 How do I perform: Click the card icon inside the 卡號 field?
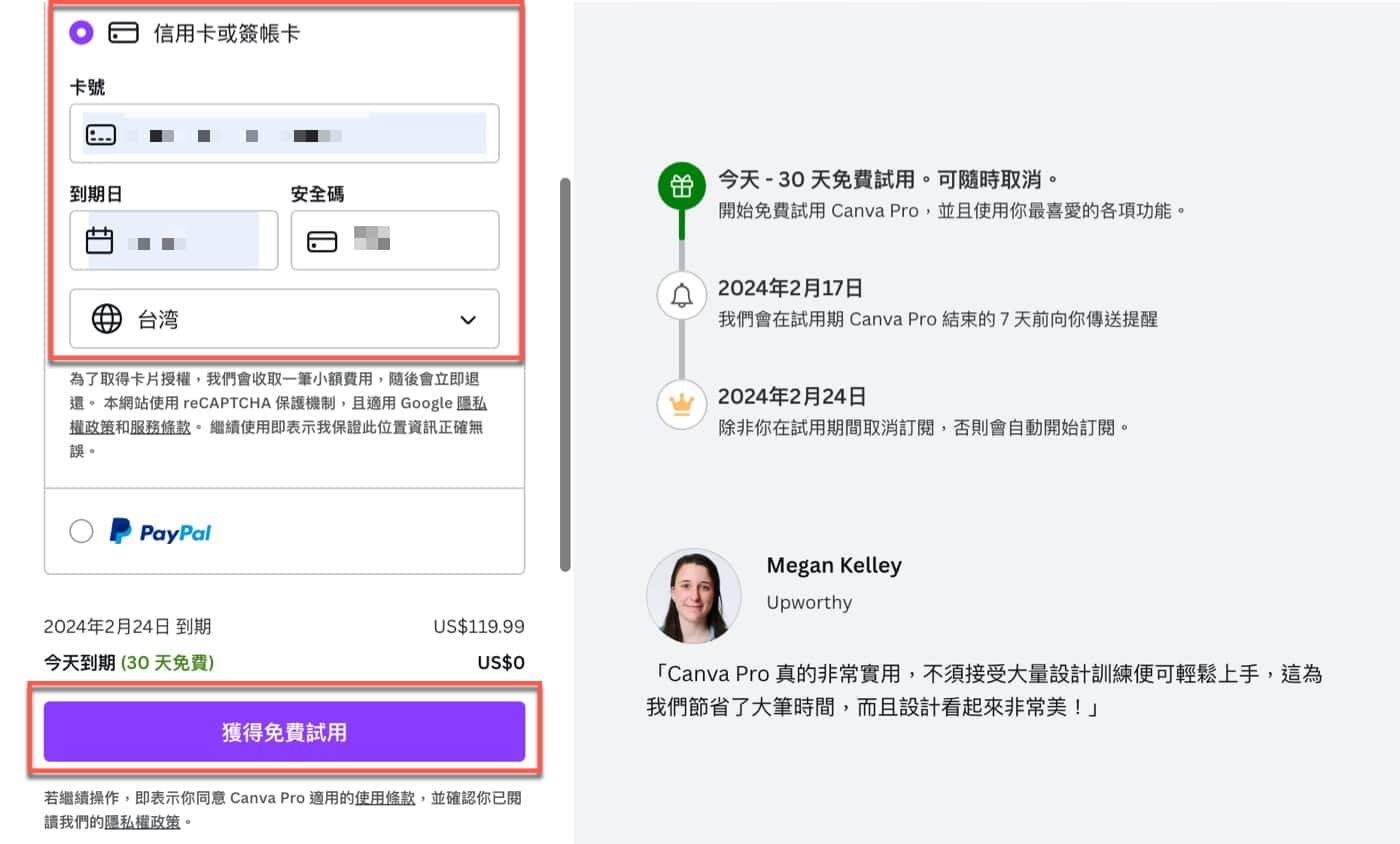(x=100, y=134)
